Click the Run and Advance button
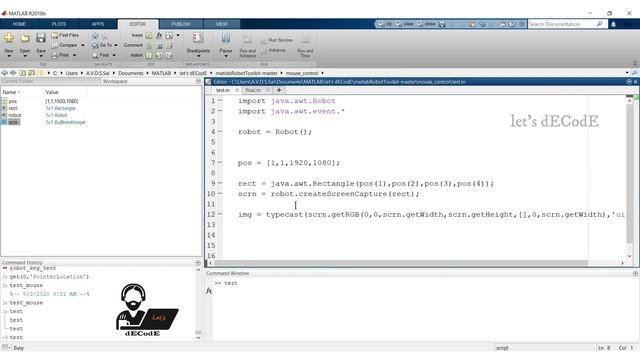Image resolution: width=640 pixels, height=360 pixels. pos(247,45)
